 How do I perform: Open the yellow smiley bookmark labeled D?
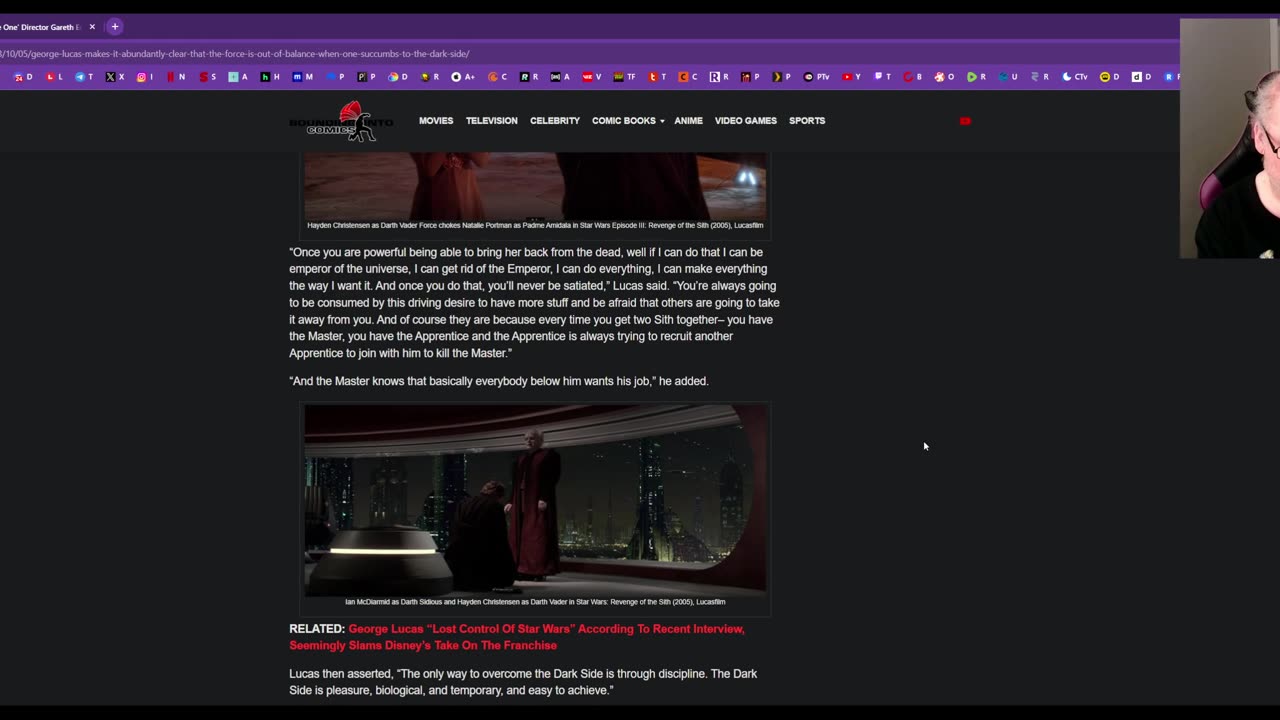coord(1110,77)
